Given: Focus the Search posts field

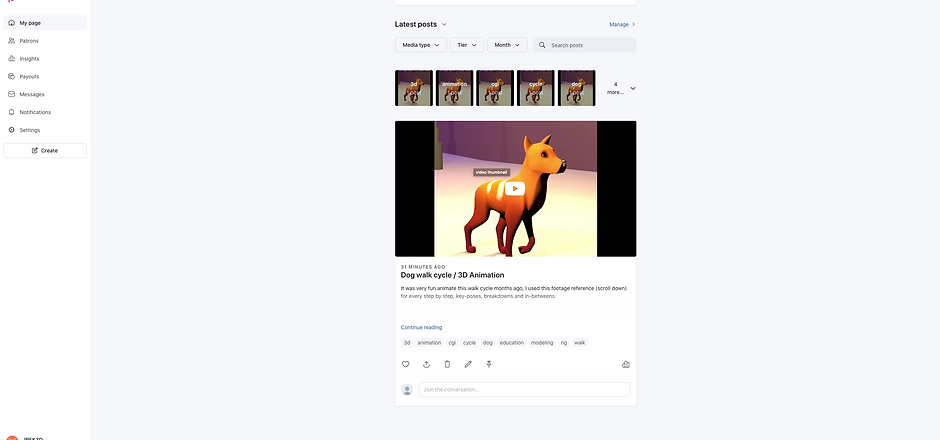Looking at the screenshot, I should [x=585, y=45].
